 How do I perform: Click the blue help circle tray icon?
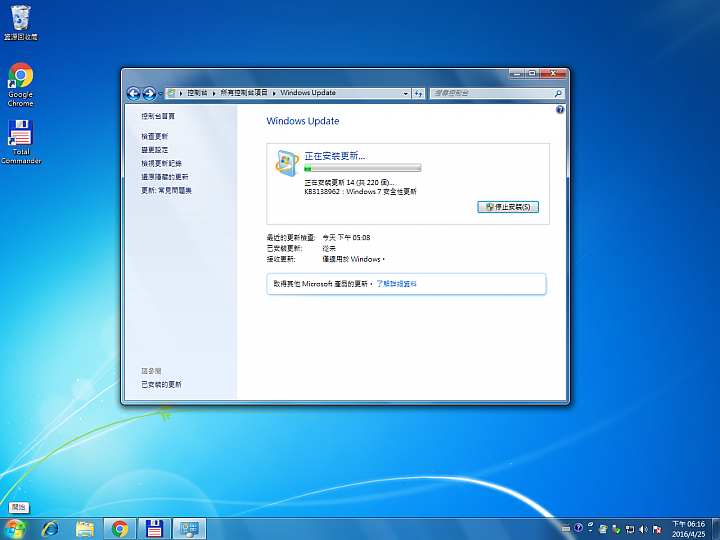click(x=579, y=528)
